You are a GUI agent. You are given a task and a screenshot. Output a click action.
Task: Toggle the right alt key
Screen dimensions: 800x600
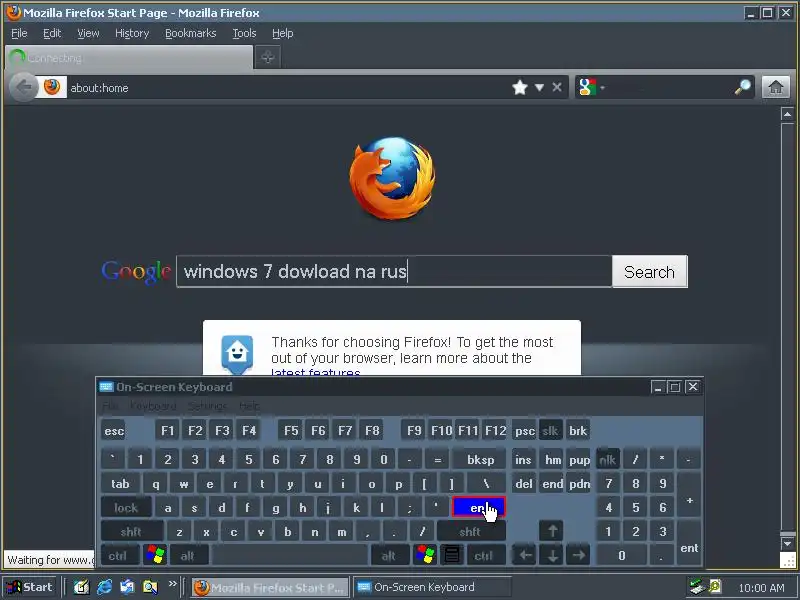pyautogui.click(x=389, y=555)
